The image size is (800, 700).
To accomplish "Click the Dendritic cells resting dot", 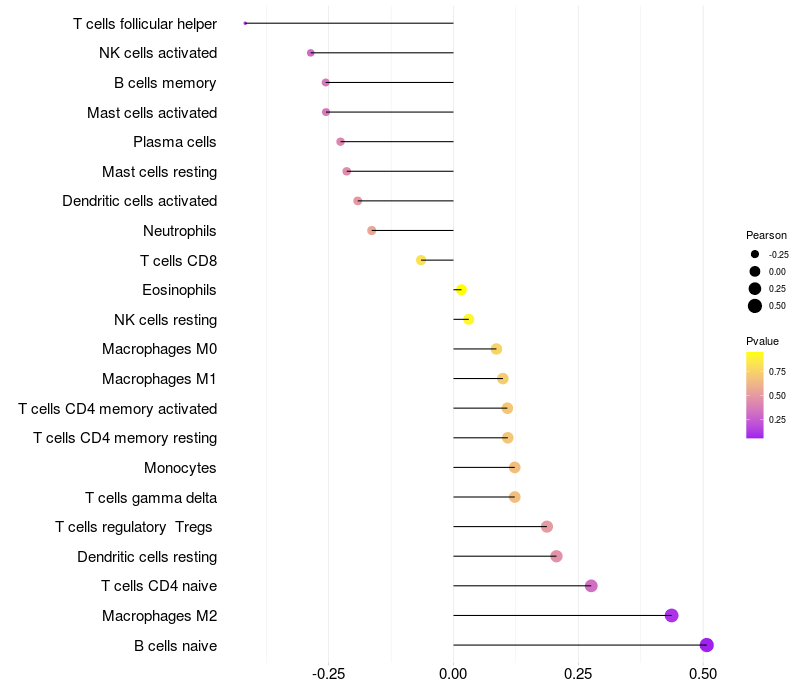I will click(x=556, y=556).
